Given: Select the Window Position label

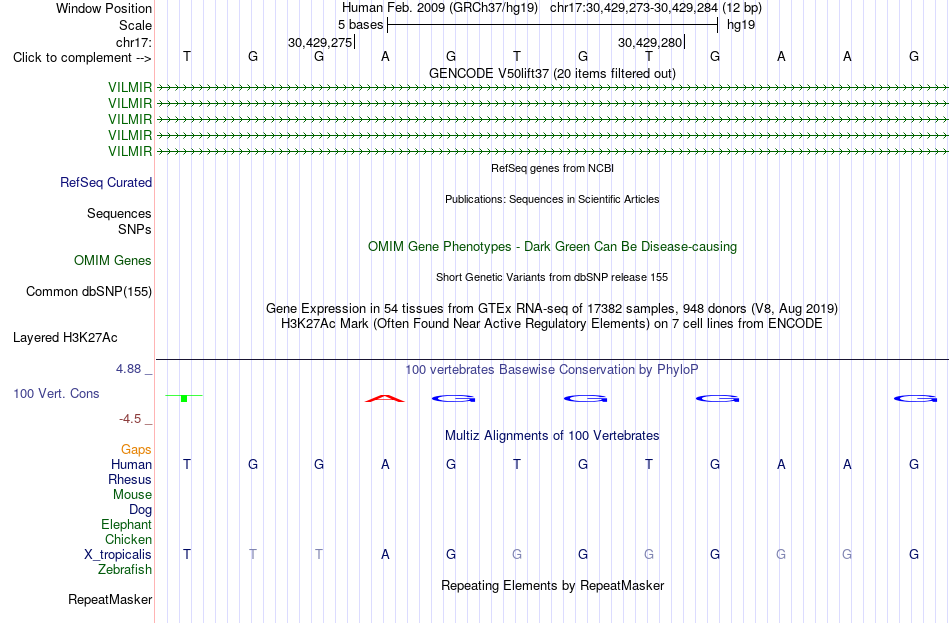Looking at the screenshot, I should [x=104, y=8].
